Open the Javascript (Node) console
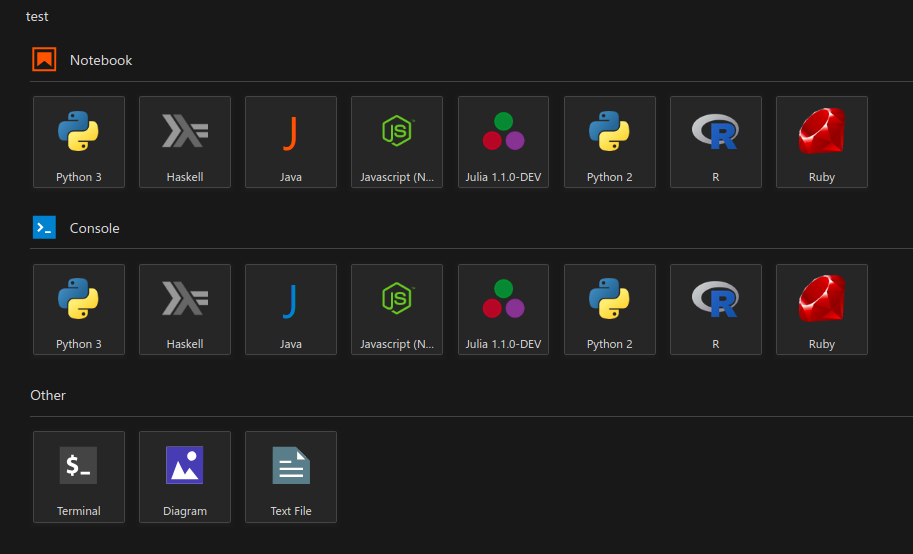Screen dimensions: 913x554 [x=397, y=309]
